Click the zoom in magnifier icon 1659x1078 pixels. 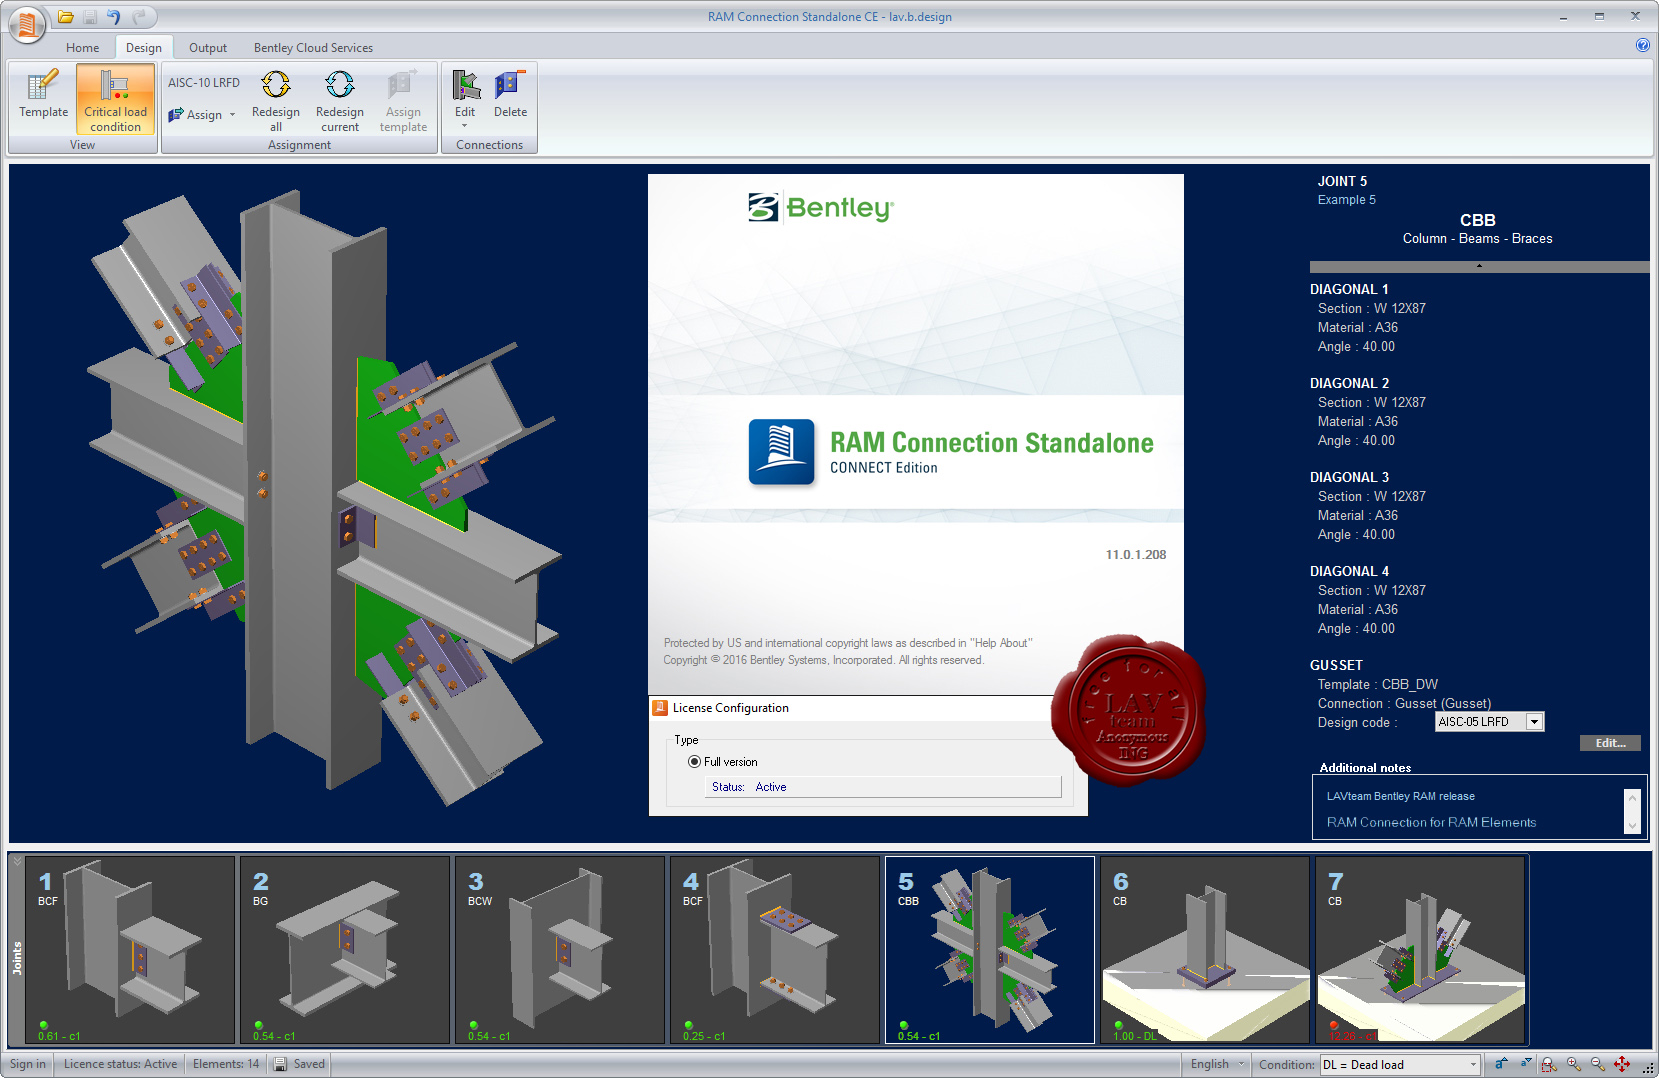[1574, 1064]
